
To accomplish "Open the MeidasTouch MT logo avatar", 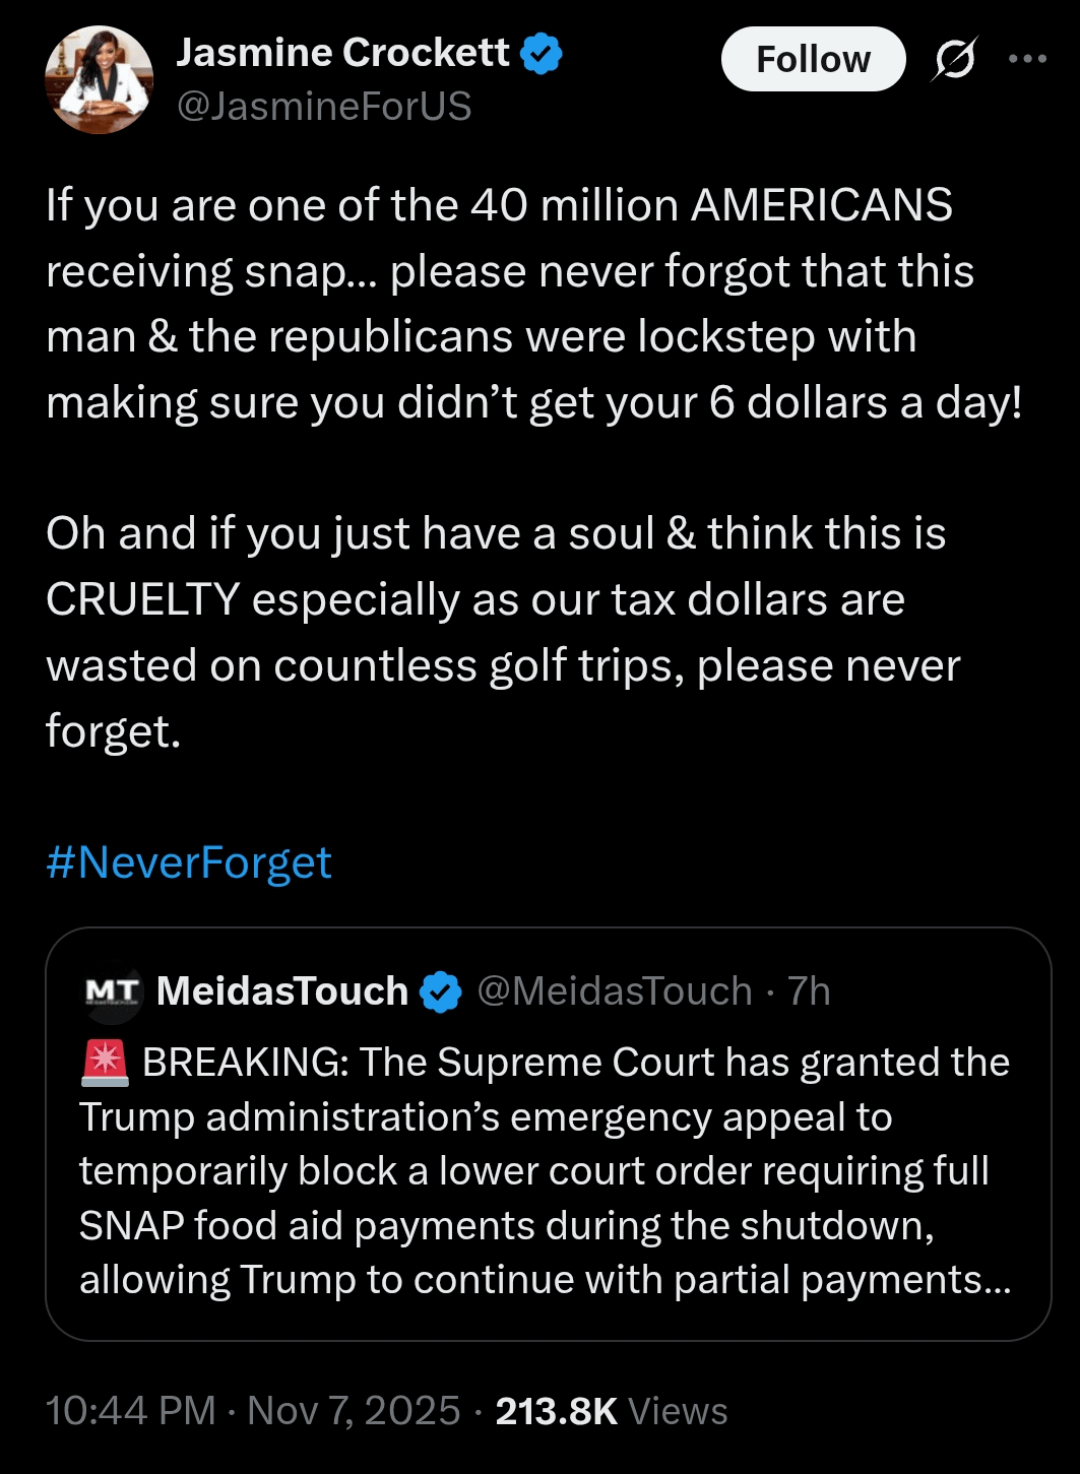I will (x=112, y=992).
